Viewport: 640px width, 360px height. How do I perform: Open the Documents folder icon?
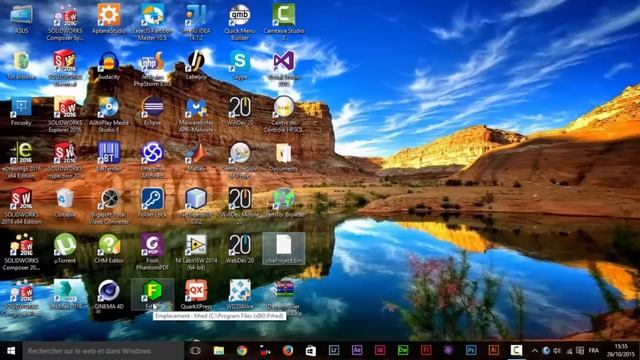click(x=284, y=157)
